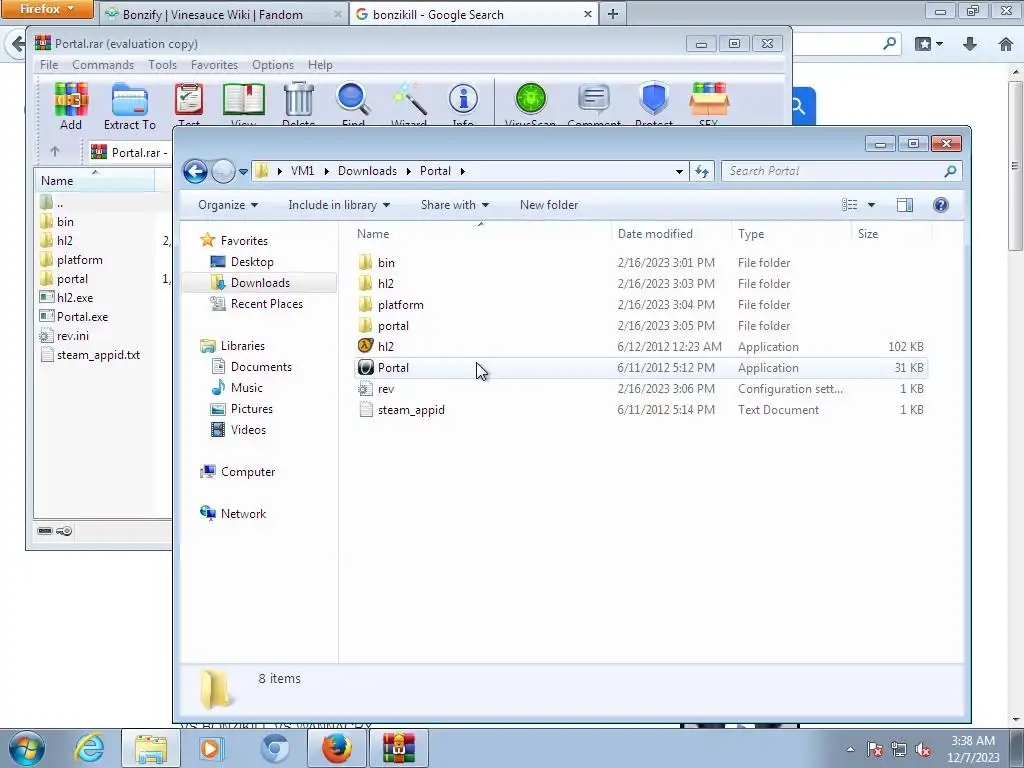Open the Windows Start button
Viewport: 1024px width, 768px height.
coord(27,748)
